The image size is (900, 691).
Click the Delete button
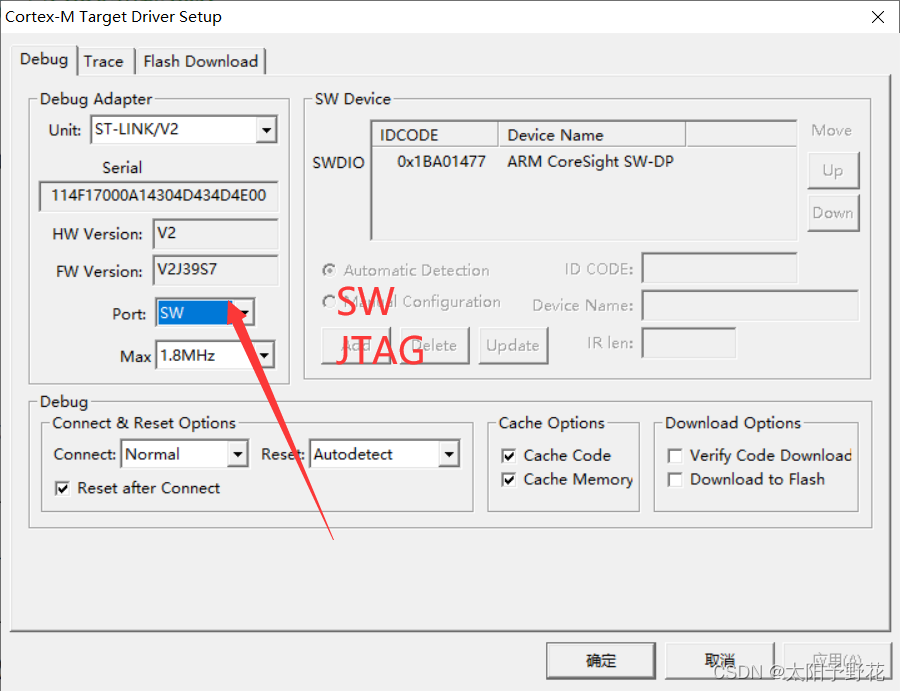point(435,346)
